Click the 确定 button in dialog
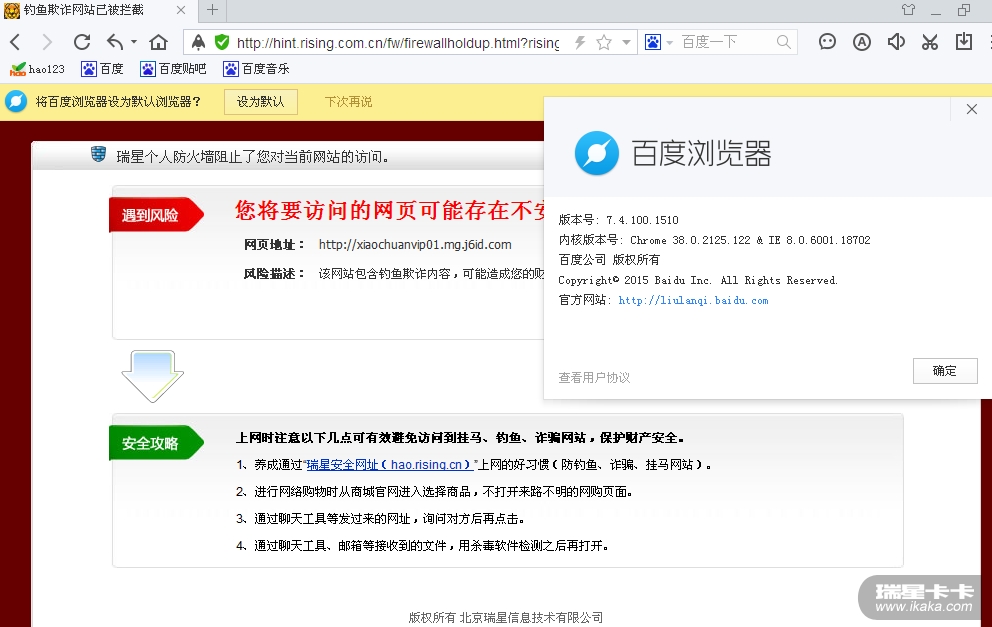 pyautogui.click(x=945, y=371)
